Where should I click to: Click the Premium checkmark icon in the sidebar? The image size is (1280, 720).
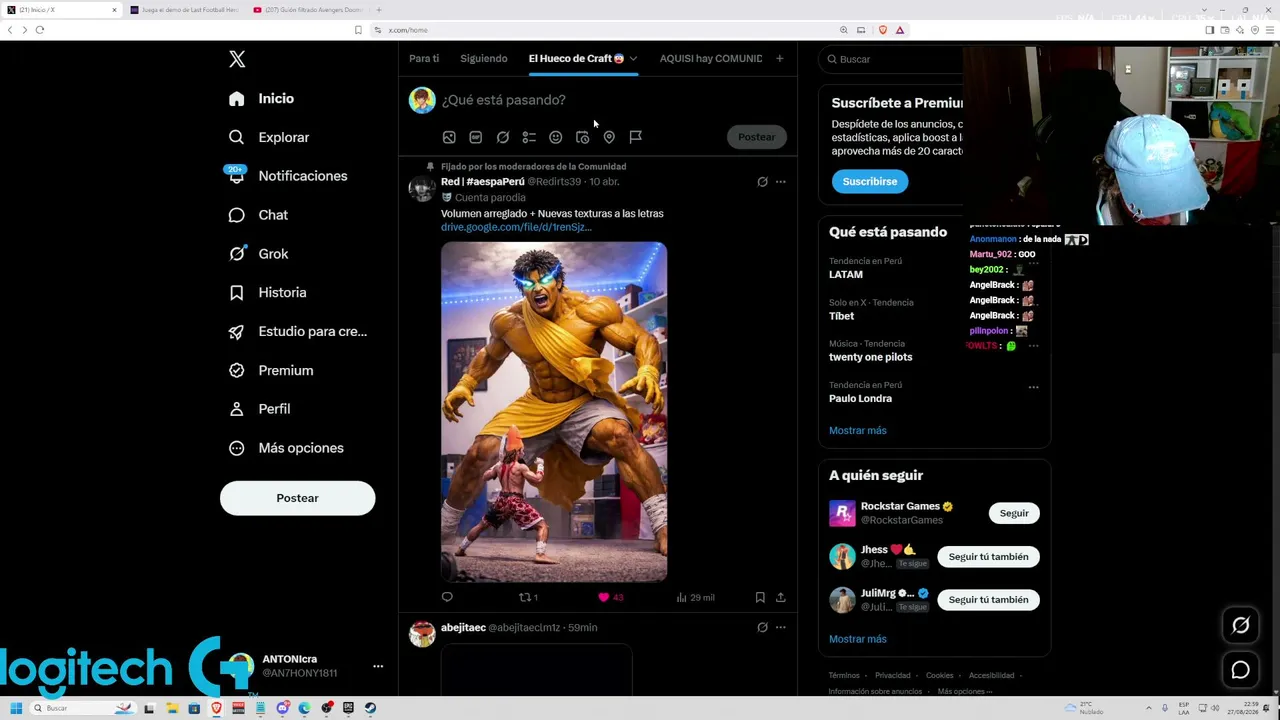[x=236, y=371]
